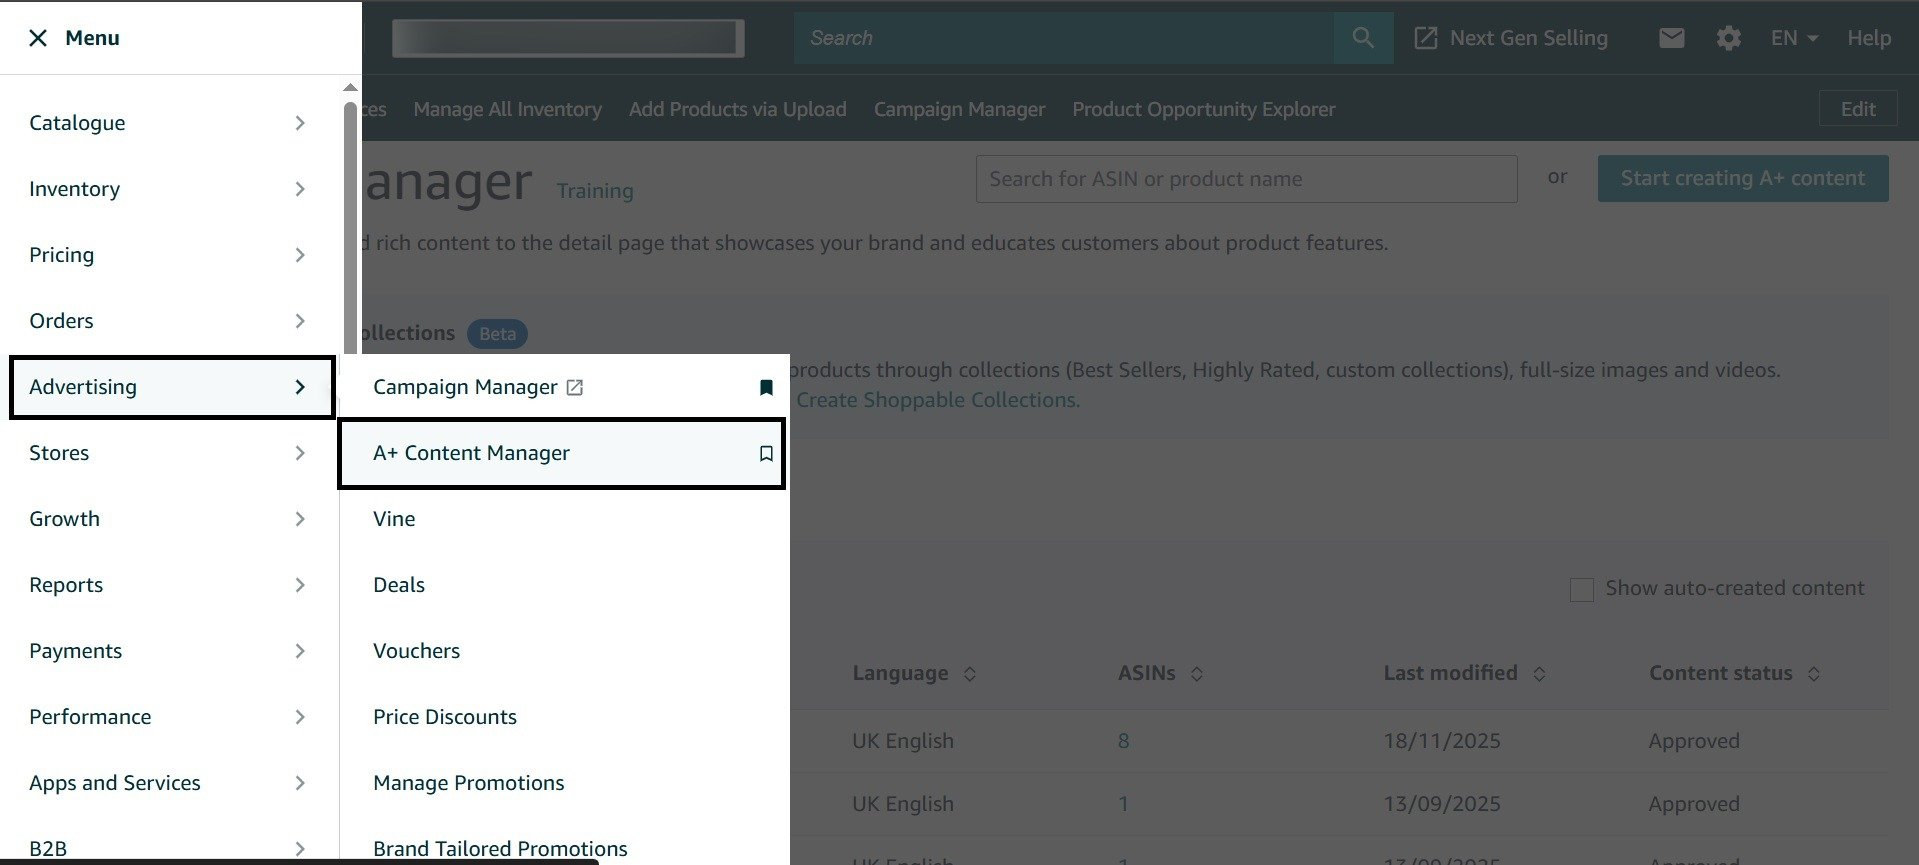The height and width of the screenshot is (865, 1919).
Task: Sort table by Content status arrows
Action: (1813, 674)
